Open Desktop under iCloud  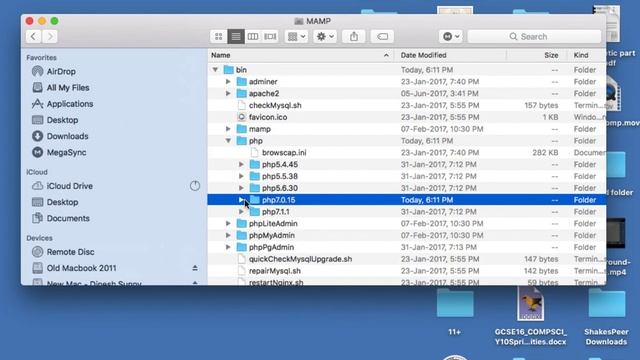(62, 202)
